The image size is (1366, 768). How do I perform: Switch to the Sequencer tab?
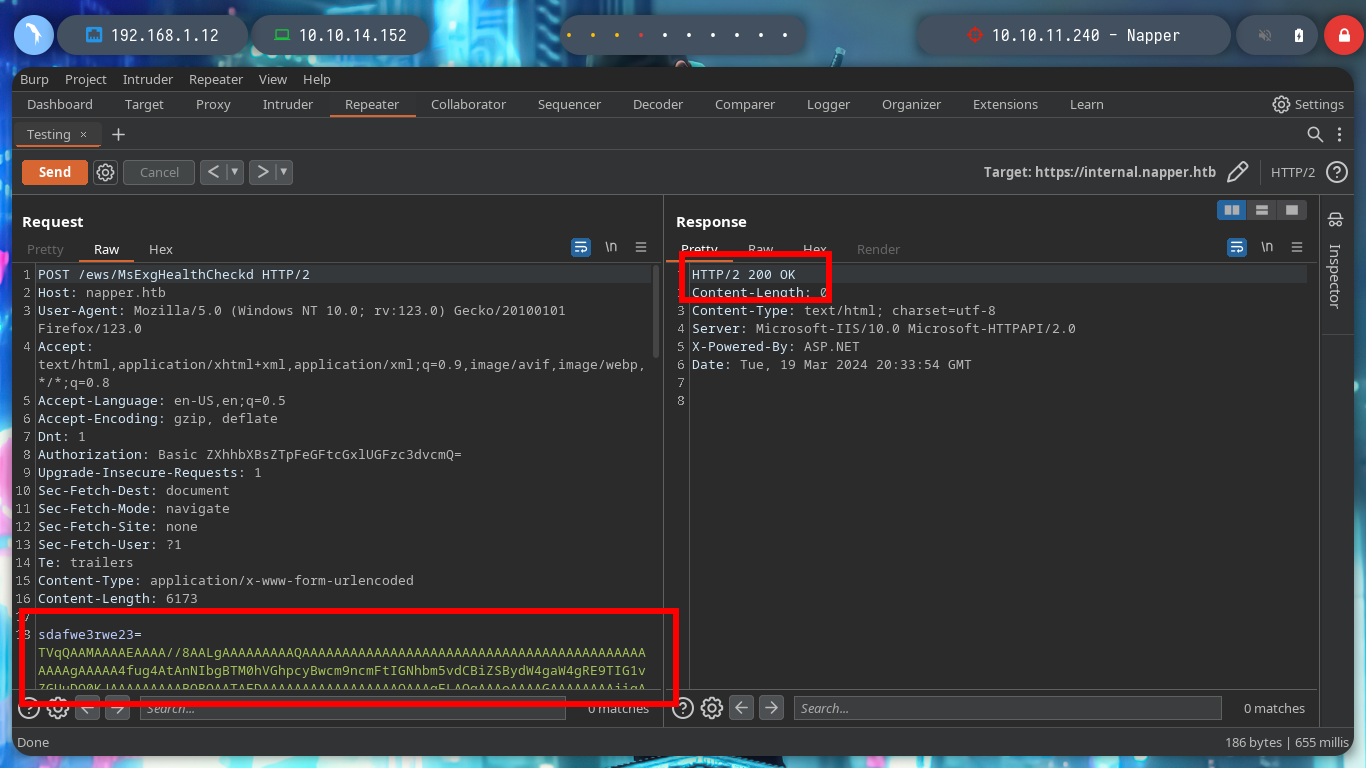[x=569, y=104]
